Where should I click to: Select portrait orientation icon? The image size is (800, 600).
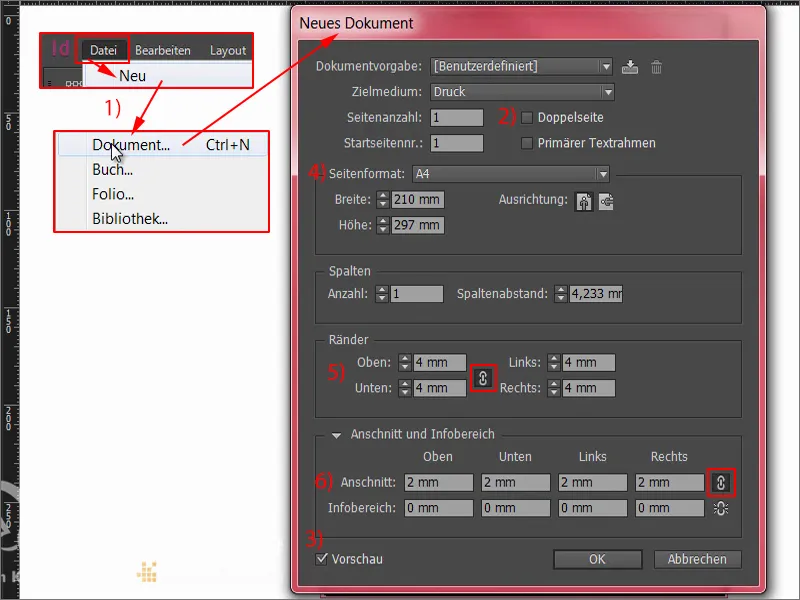tap(584, 202)
